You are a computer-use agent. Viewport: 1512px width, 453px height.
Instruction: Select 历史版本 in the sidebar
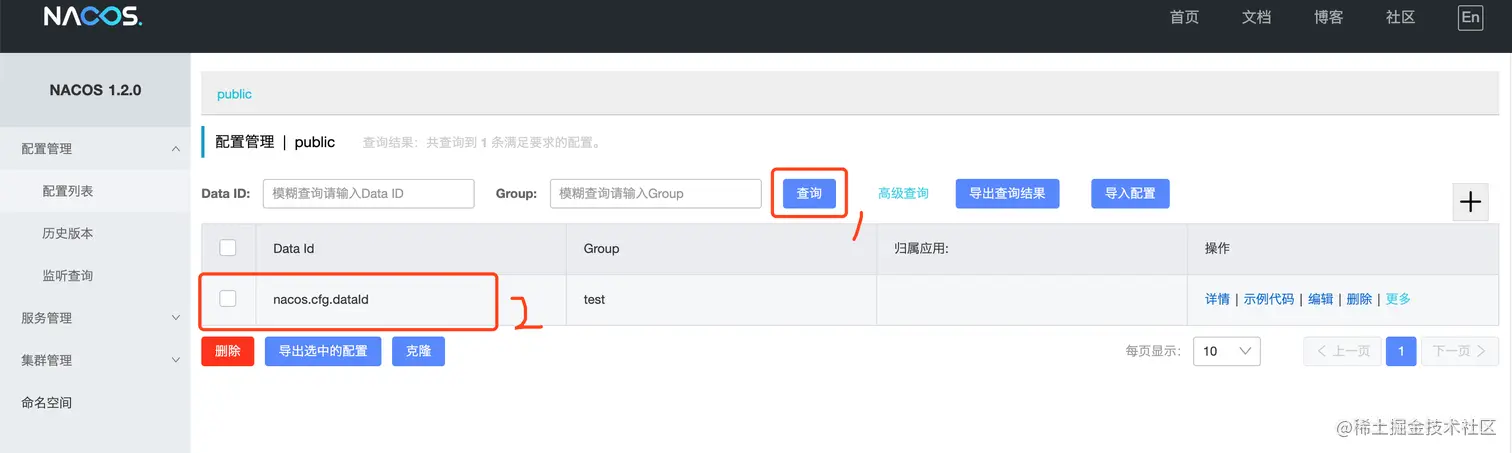(x=95, y=233)
